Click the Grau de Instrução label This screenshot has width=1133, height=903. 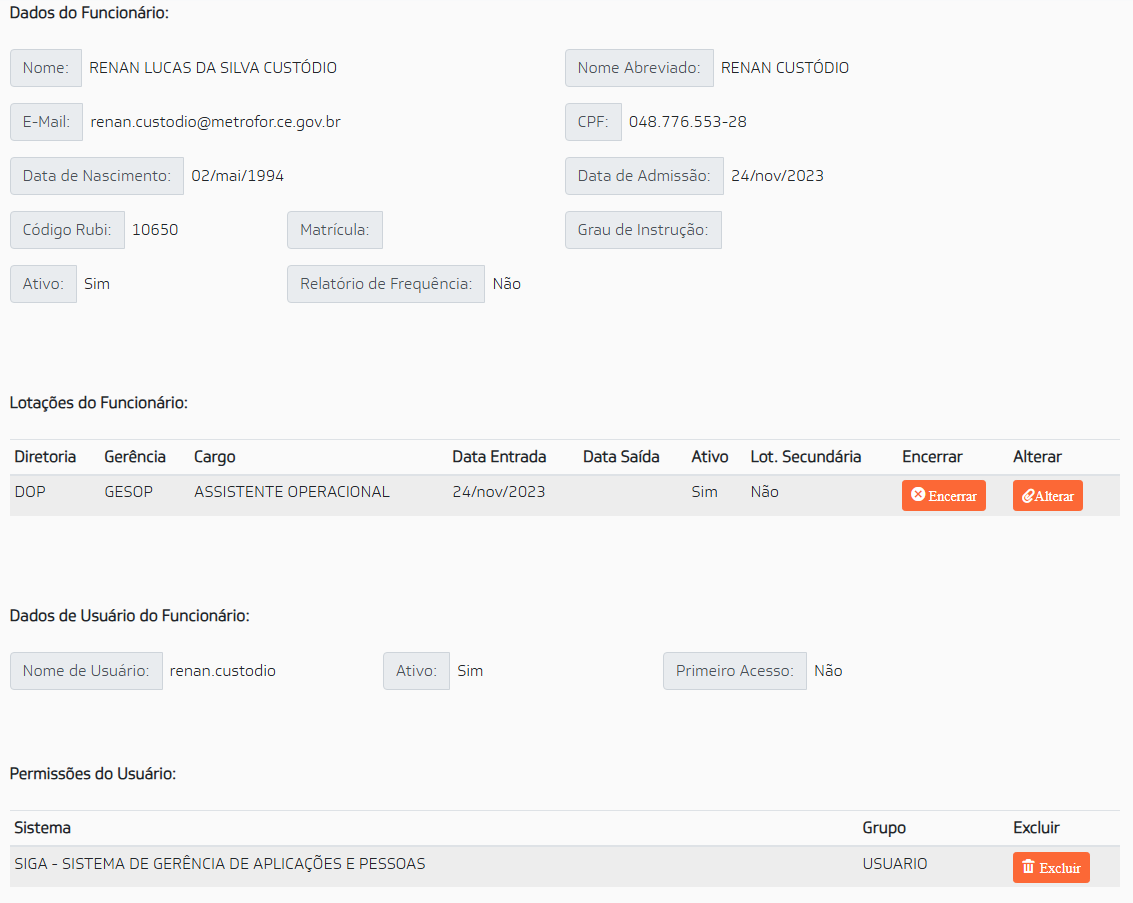643,230
